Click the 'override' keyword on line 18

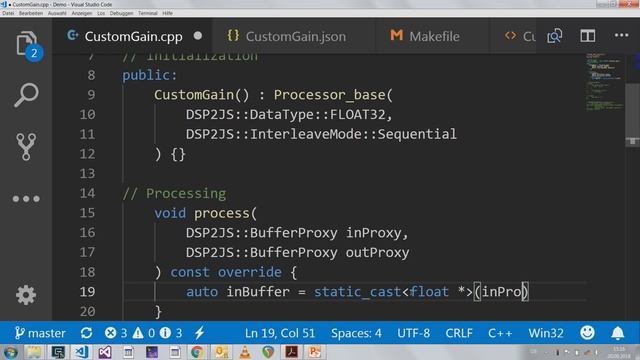[249, 272]
